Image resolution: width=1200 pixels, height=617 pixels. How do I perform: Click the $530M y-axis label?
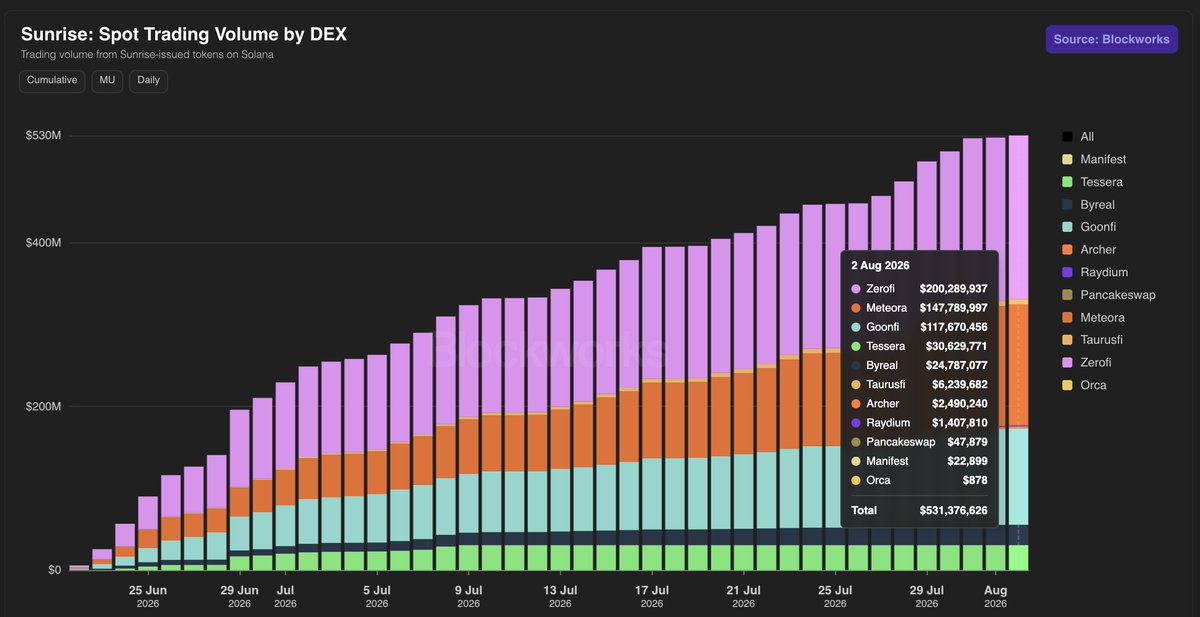pos(45,135)
